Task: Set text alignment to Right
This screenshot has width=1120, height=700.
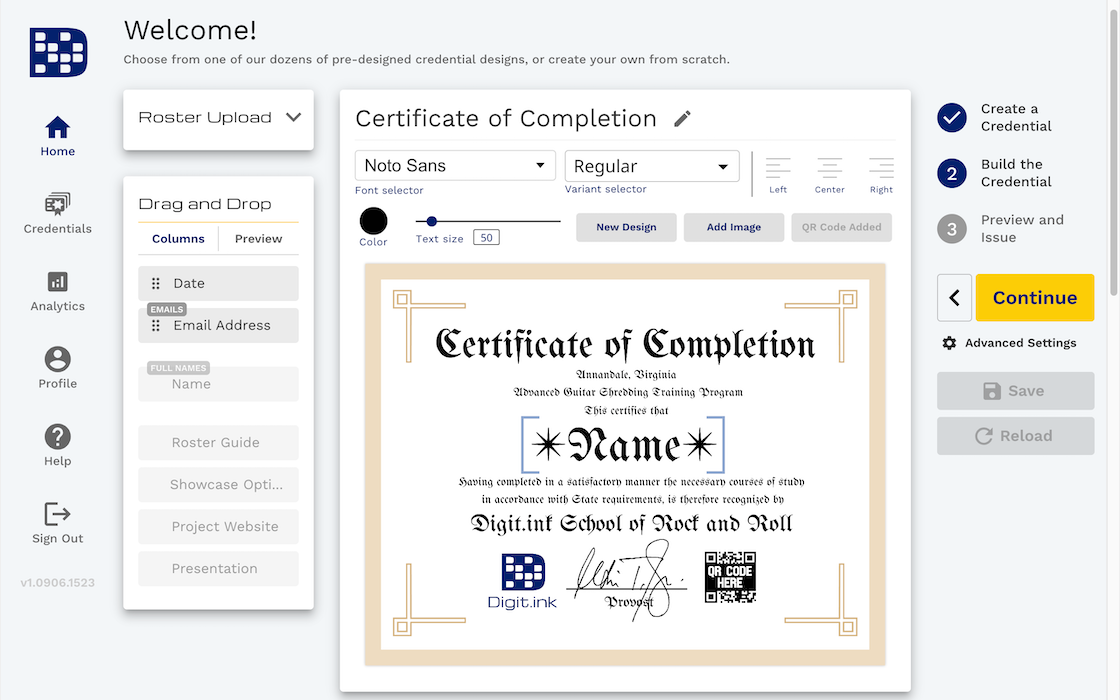Action: tap(880, 169)
